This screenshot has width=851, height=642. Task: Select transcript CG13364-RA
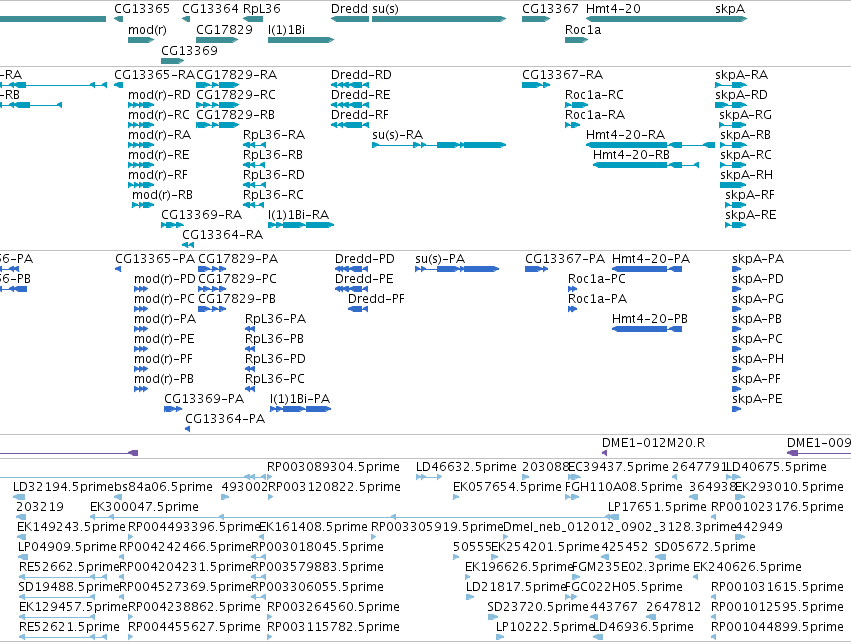point(223,236)
